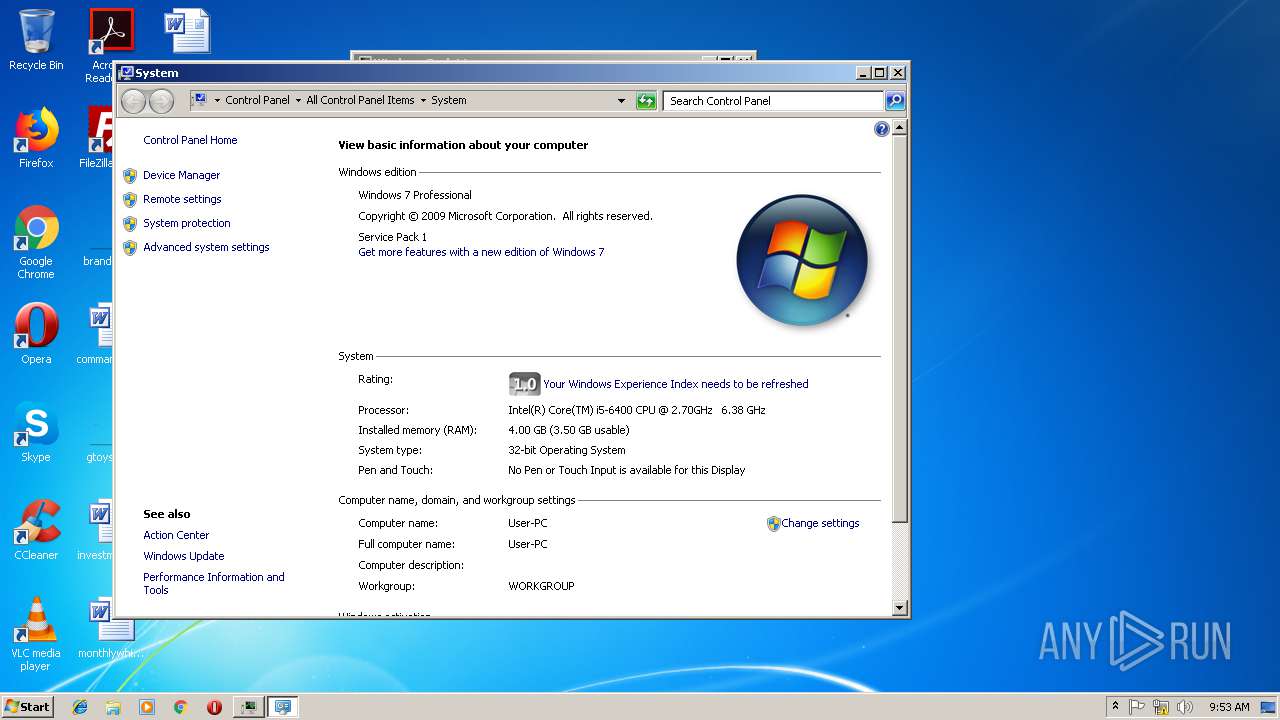Viewport: 1280px width, 720px height.
Task: Click the WORKGROUP workgroup value
Action: click(x=541, y=586)
